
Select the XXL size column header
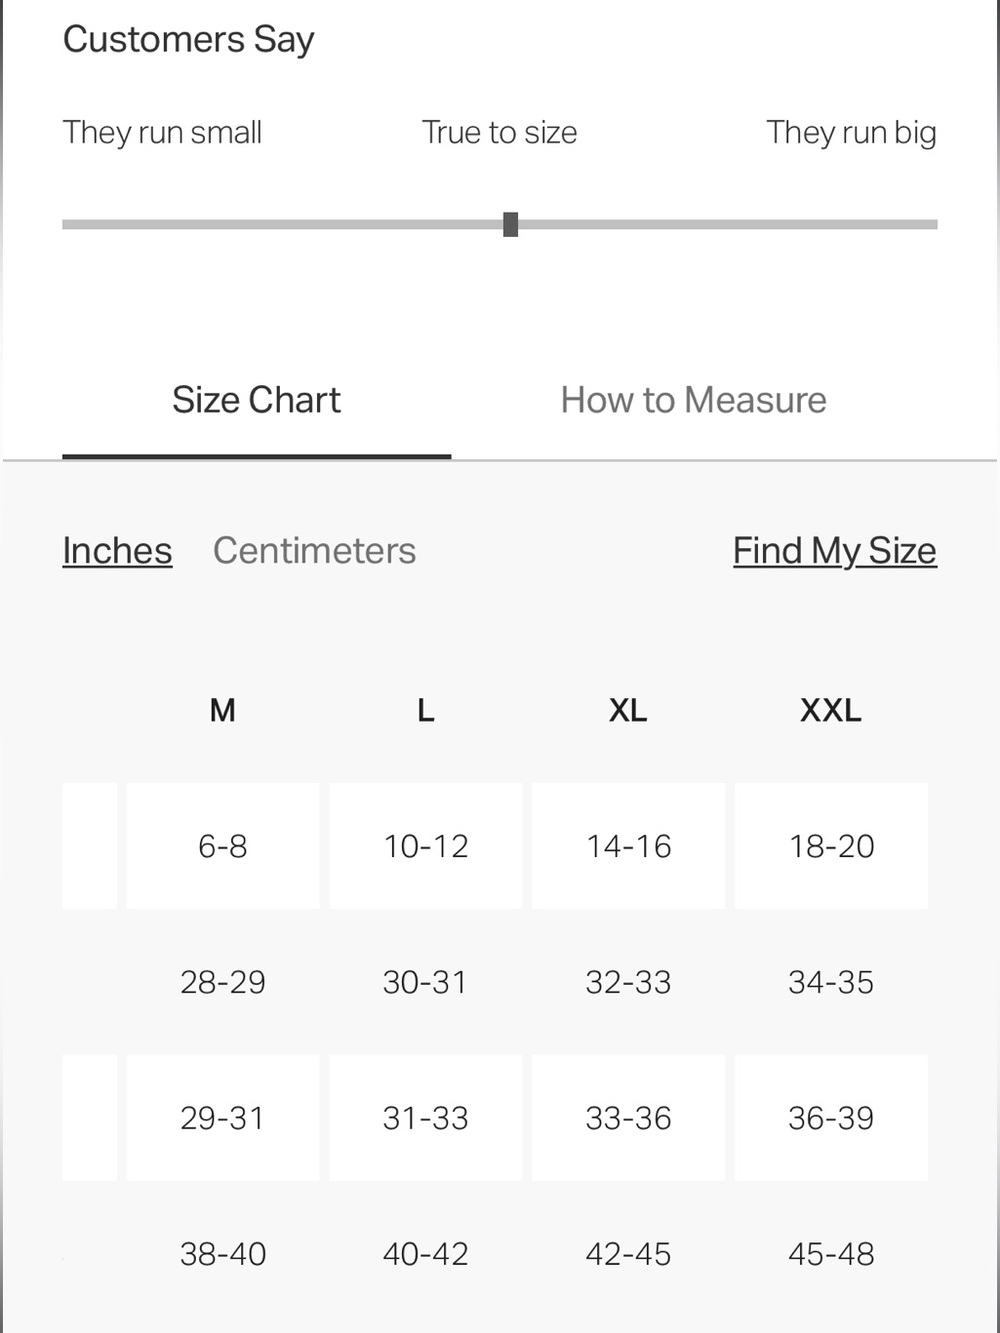tap(831, 710)
